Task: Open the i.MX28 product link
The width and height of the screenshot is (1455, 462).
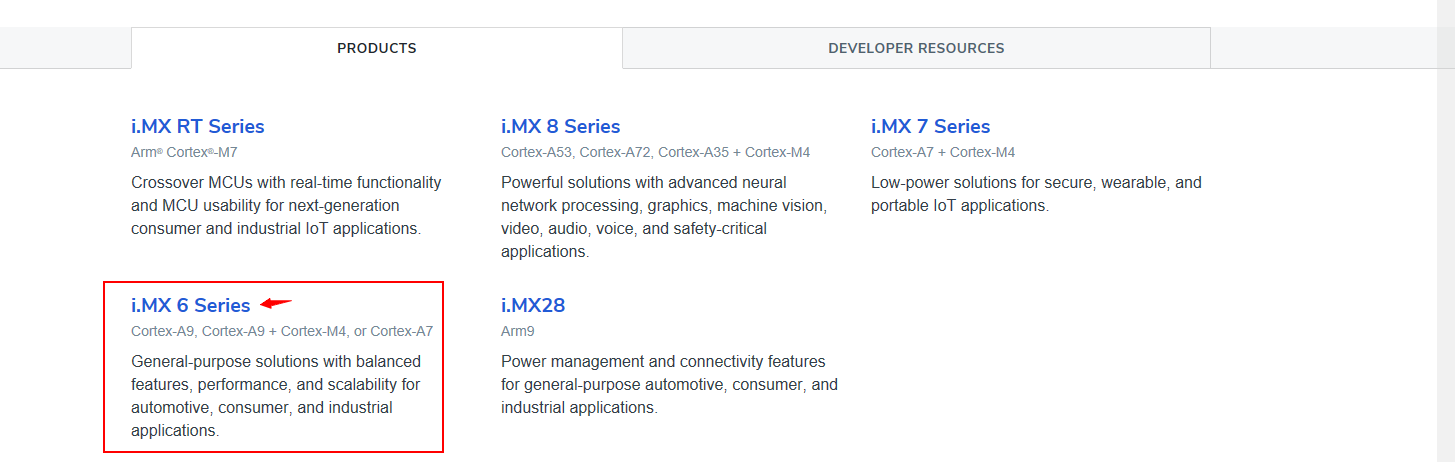Action: point(533,306)
